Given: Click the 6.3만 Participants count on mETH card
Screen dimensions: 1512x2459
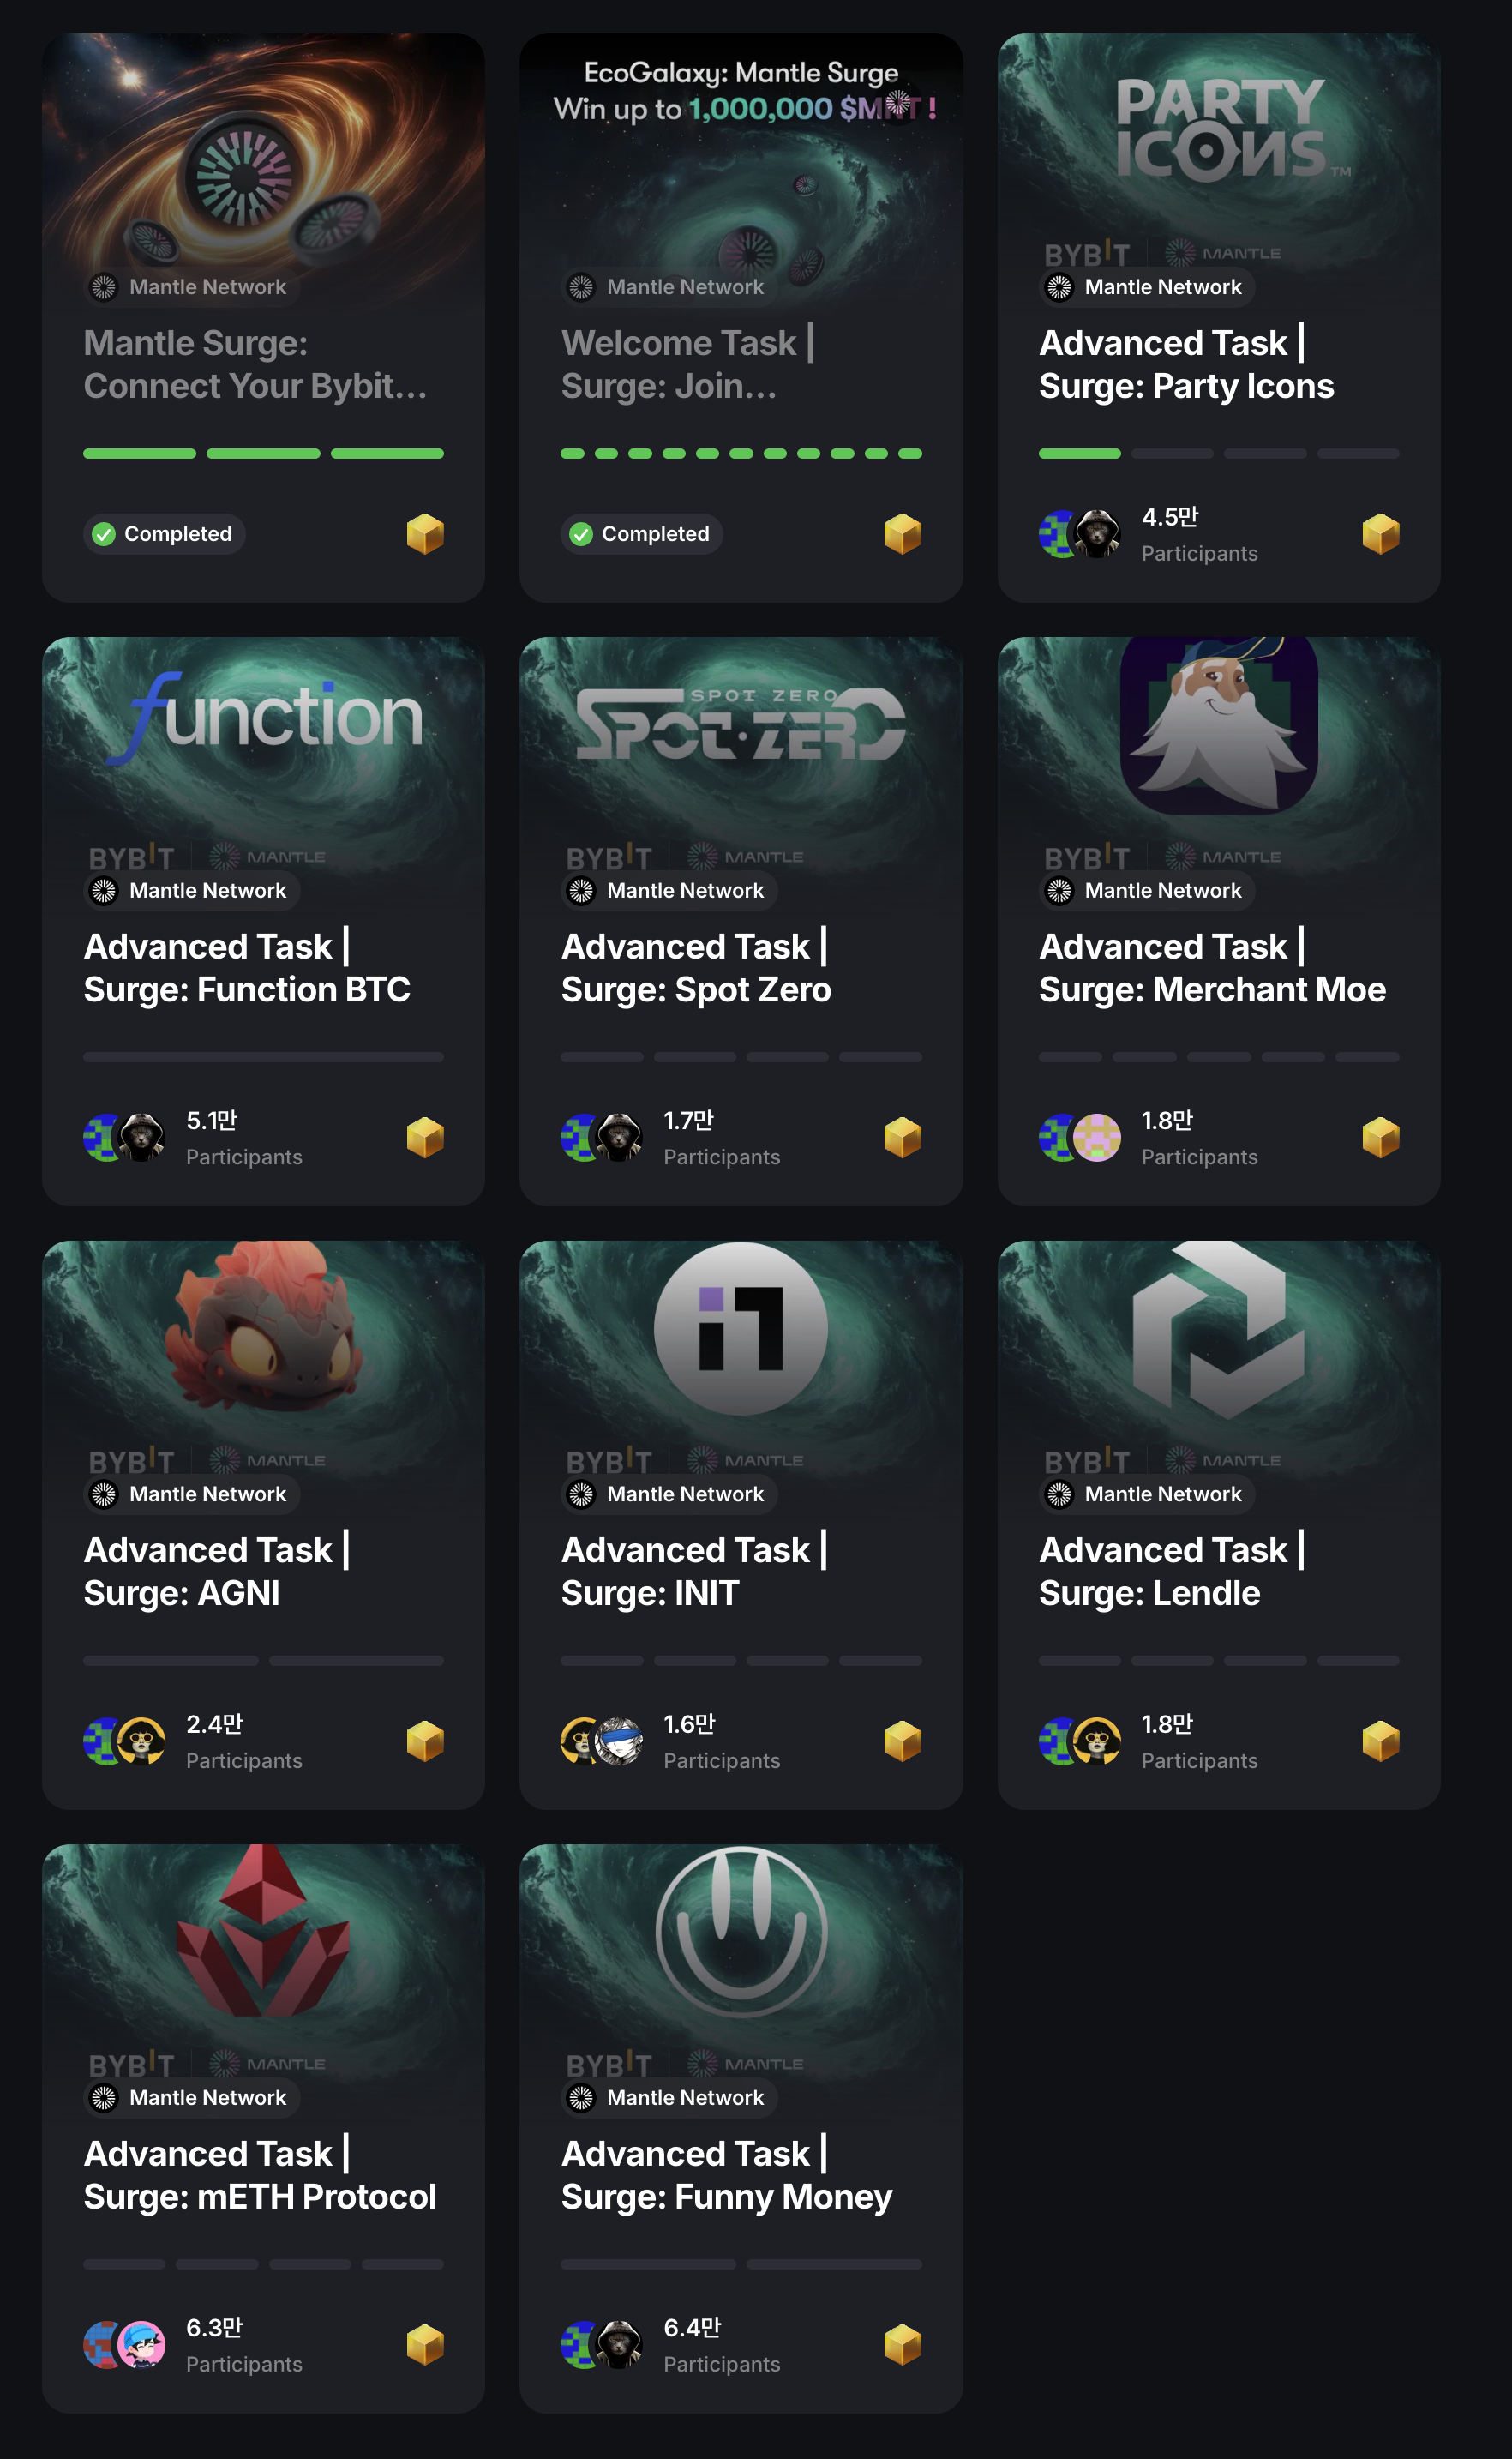Looking at the screenshot, I should click(x=244, y=2345).
